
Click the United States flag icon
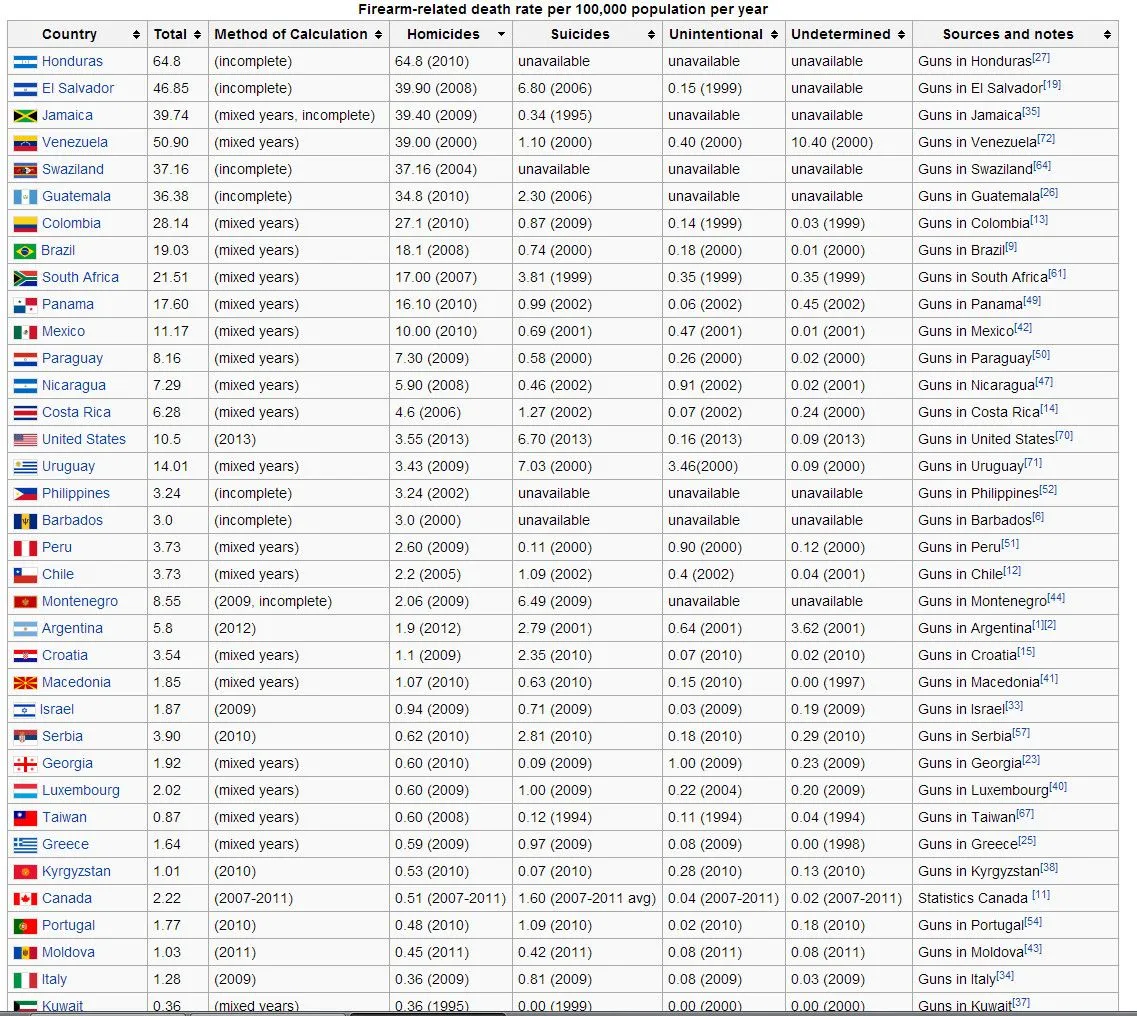click(x=25, y=440)
